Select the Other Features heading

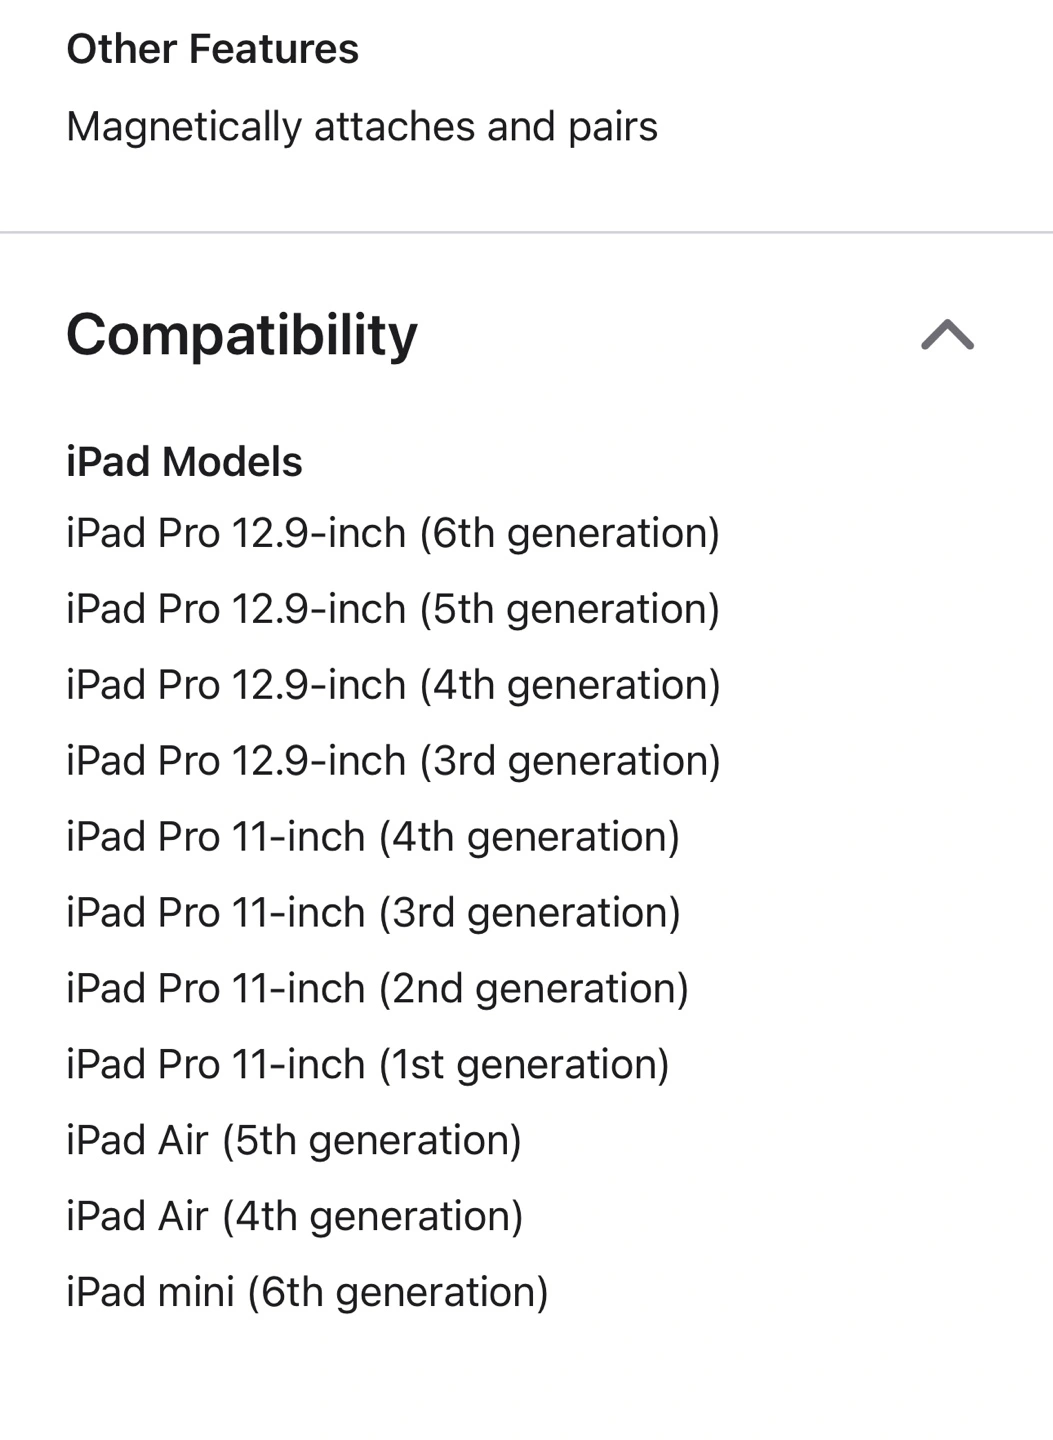coord(212,49)
